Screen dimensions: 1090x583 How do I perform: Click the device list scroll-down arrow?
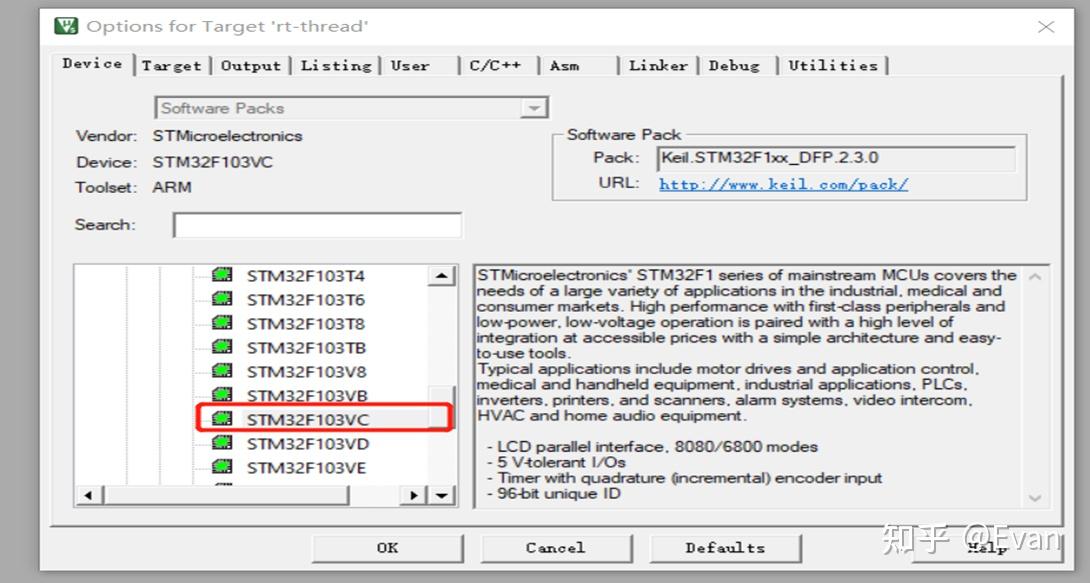[x=441, y=494]
